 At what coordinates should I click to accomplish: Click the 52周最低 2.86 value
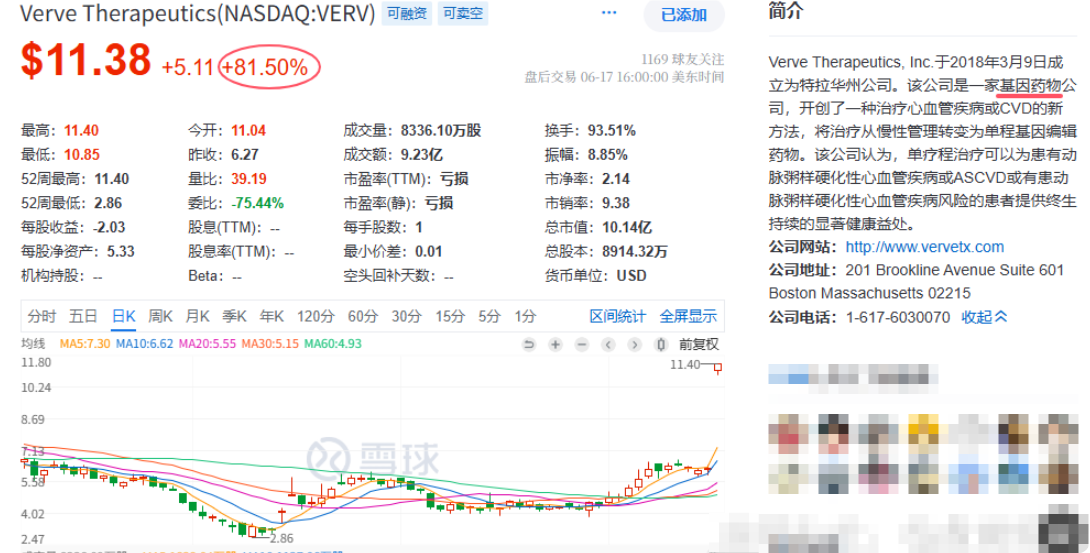[x=108, y=203]
